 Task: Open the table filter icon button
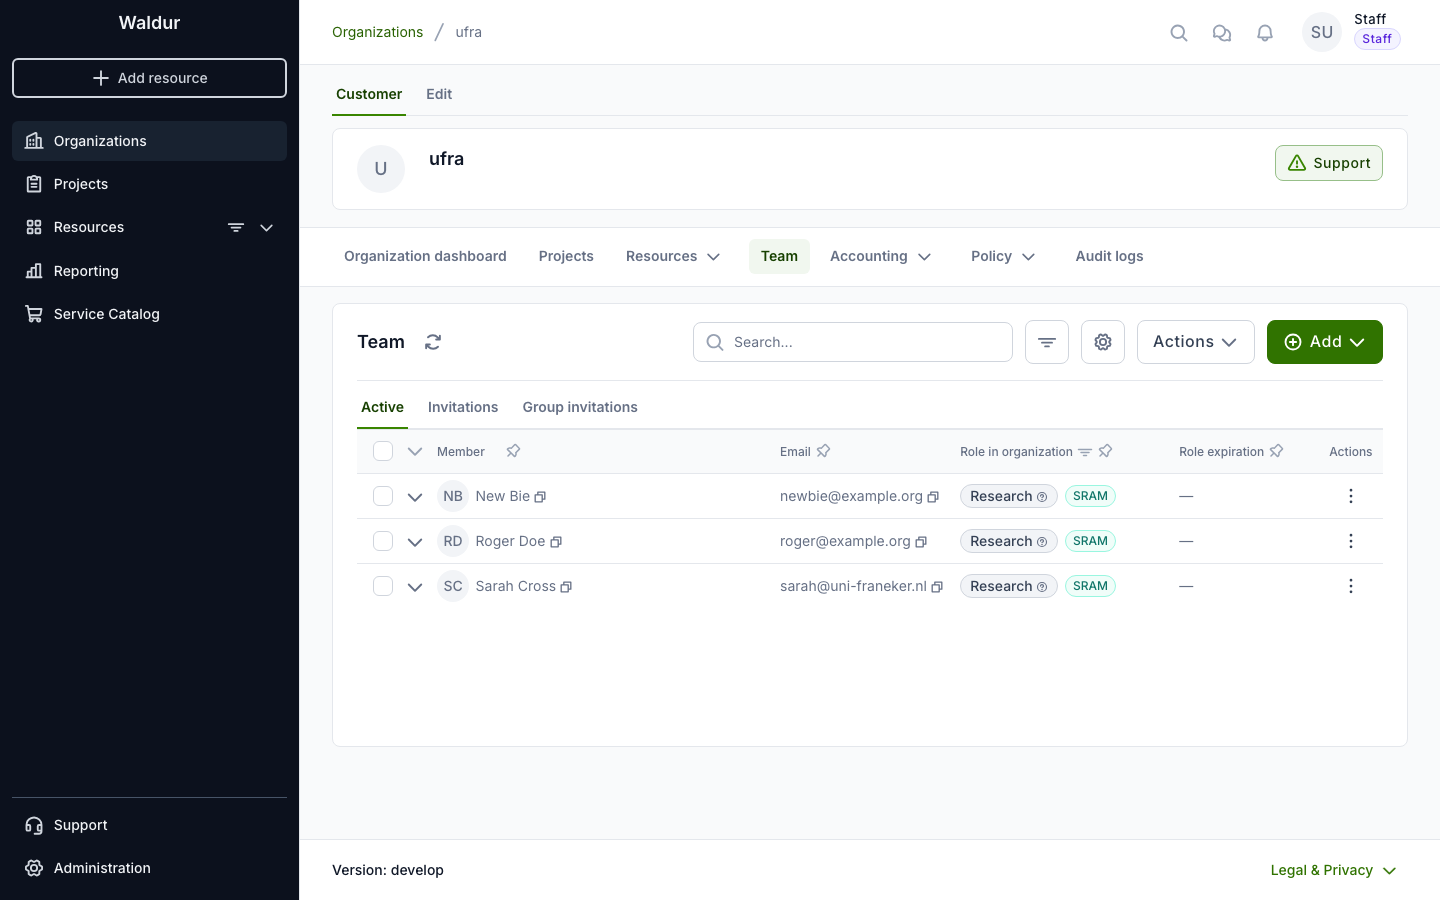click(1047, 342)
